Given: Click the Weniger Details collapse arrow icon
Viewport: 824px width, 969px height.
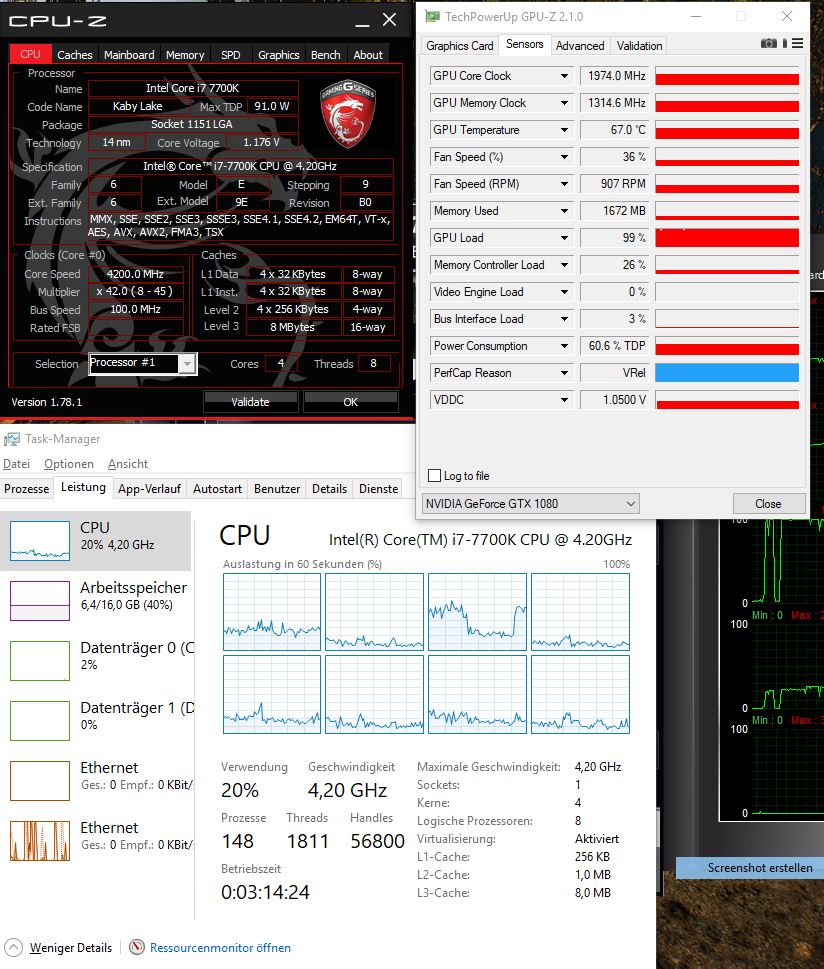Looking at the screenshot, I should coord(13,947).
